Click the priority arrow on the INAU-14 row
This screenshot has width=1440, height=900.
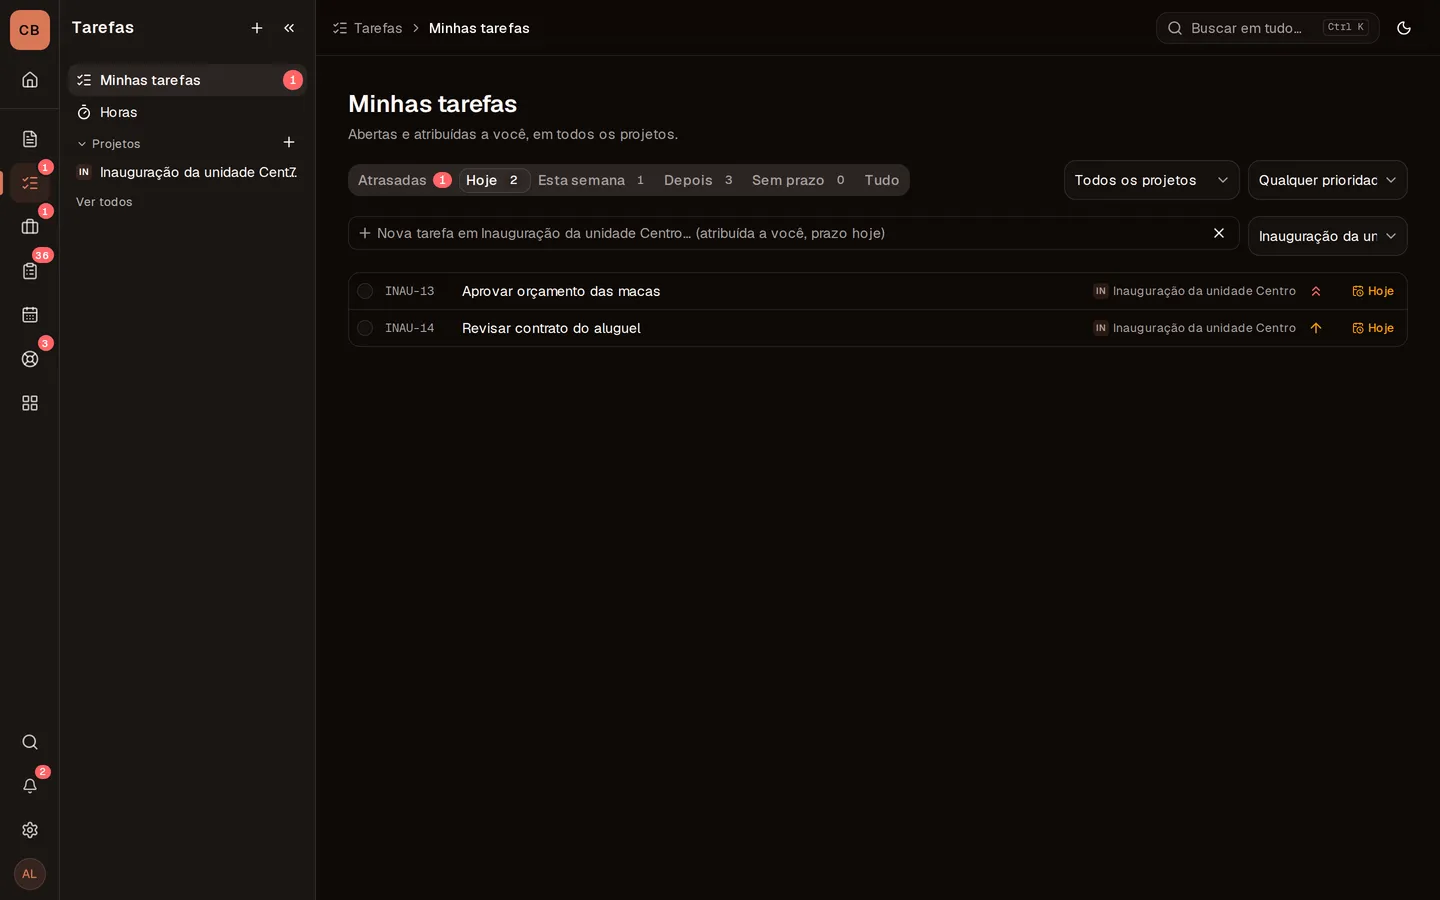(x=1316, y=328)
